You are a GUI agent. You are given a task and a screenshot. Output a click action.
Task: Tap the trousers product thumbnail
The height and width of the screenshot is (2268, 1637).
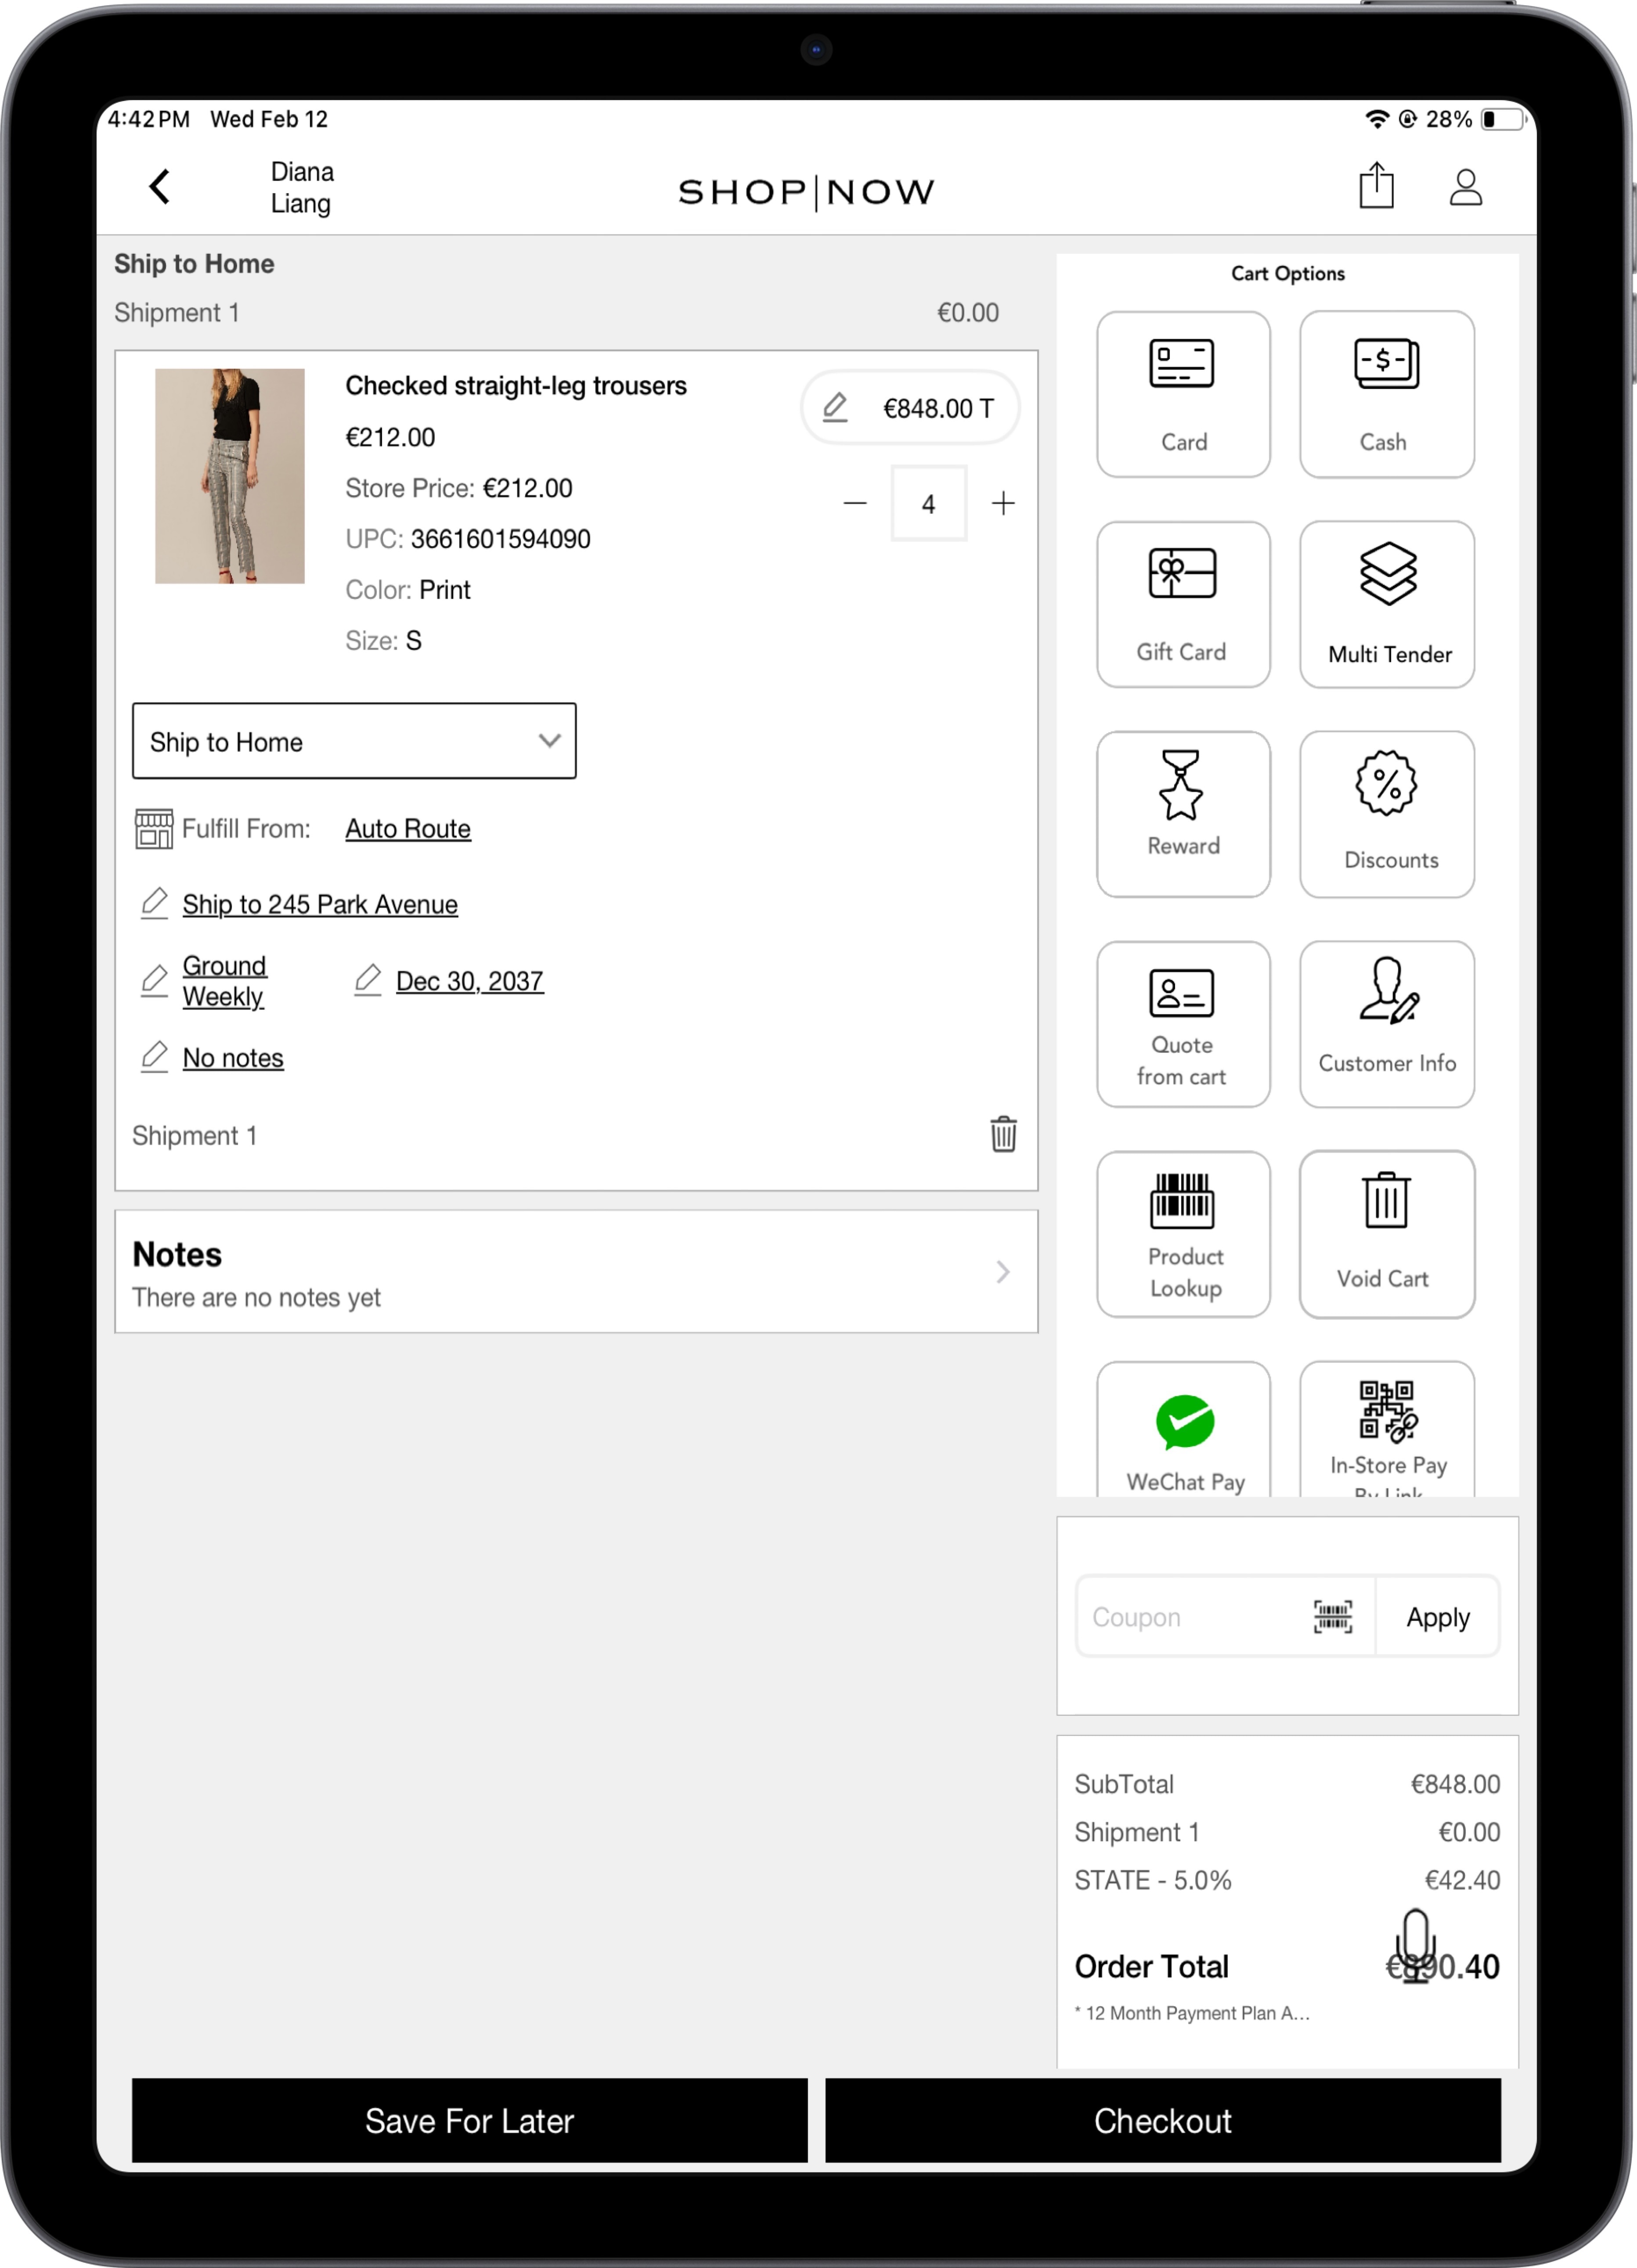pyautogui.click(x=229, y=477)
